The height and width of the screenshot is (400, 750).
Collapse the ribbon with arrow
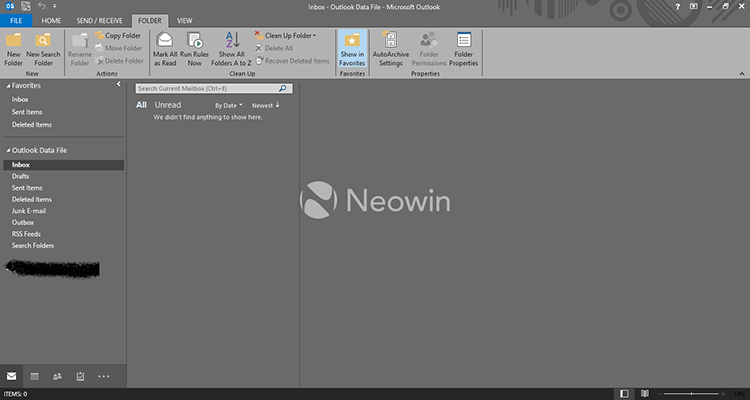click(742, 74)
